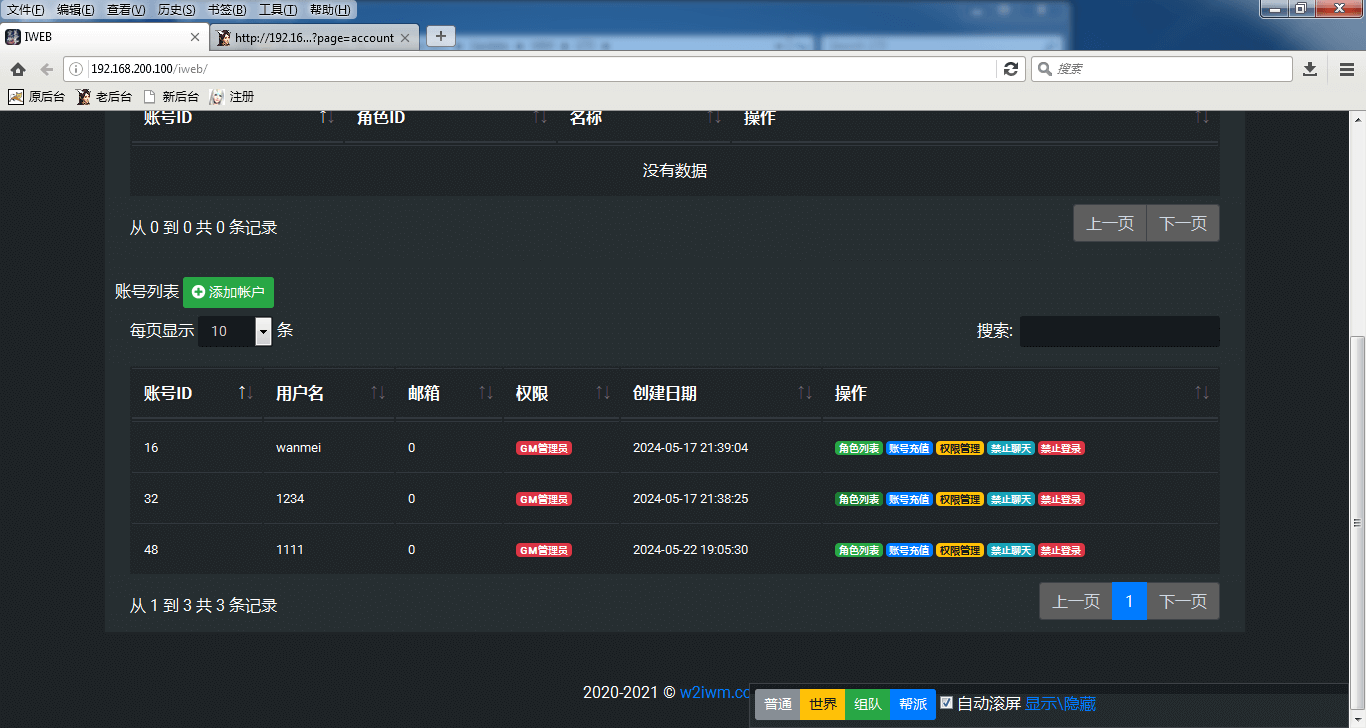Select the yellow 世界 chat channel
This screenshot has width=1366, height=728.
pos(823,704)
